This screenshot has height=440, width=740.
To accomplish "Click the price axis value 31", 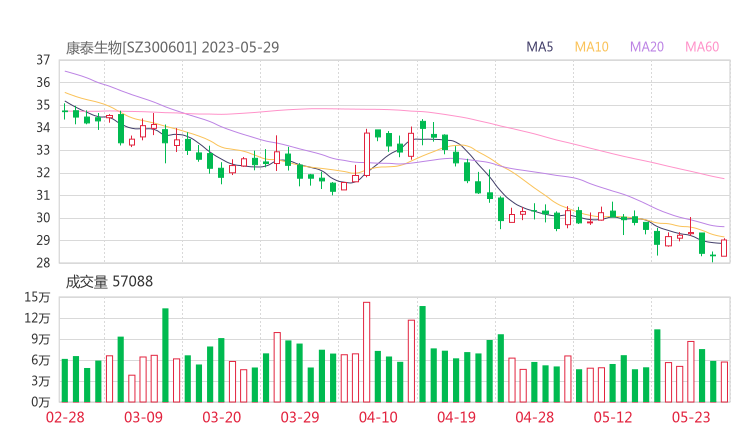I will (43, 195).
